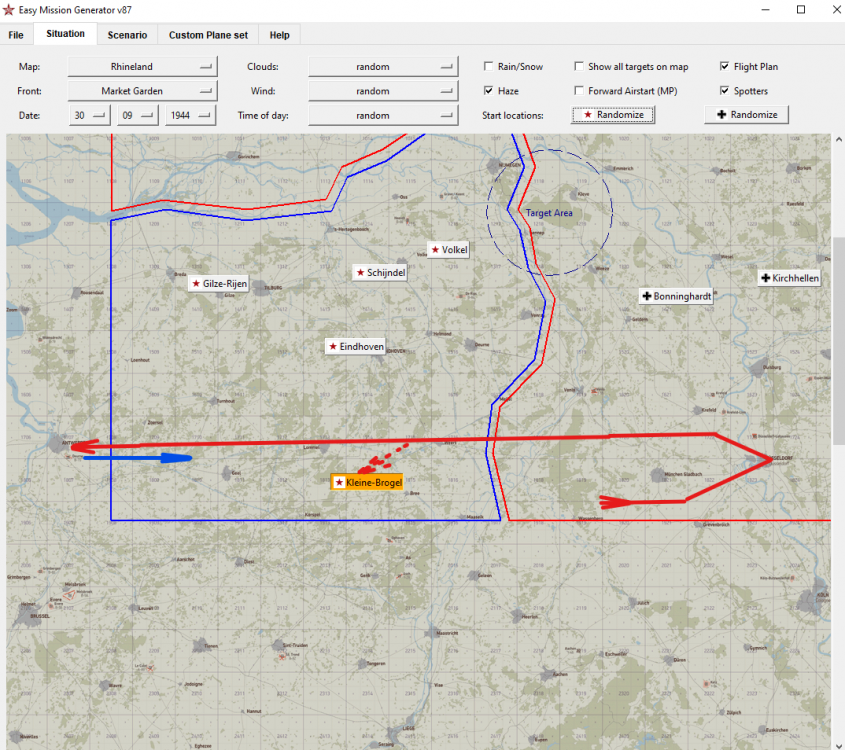Open the File menu
This screenshot has width=845, height=750.
tap(16, 35)
